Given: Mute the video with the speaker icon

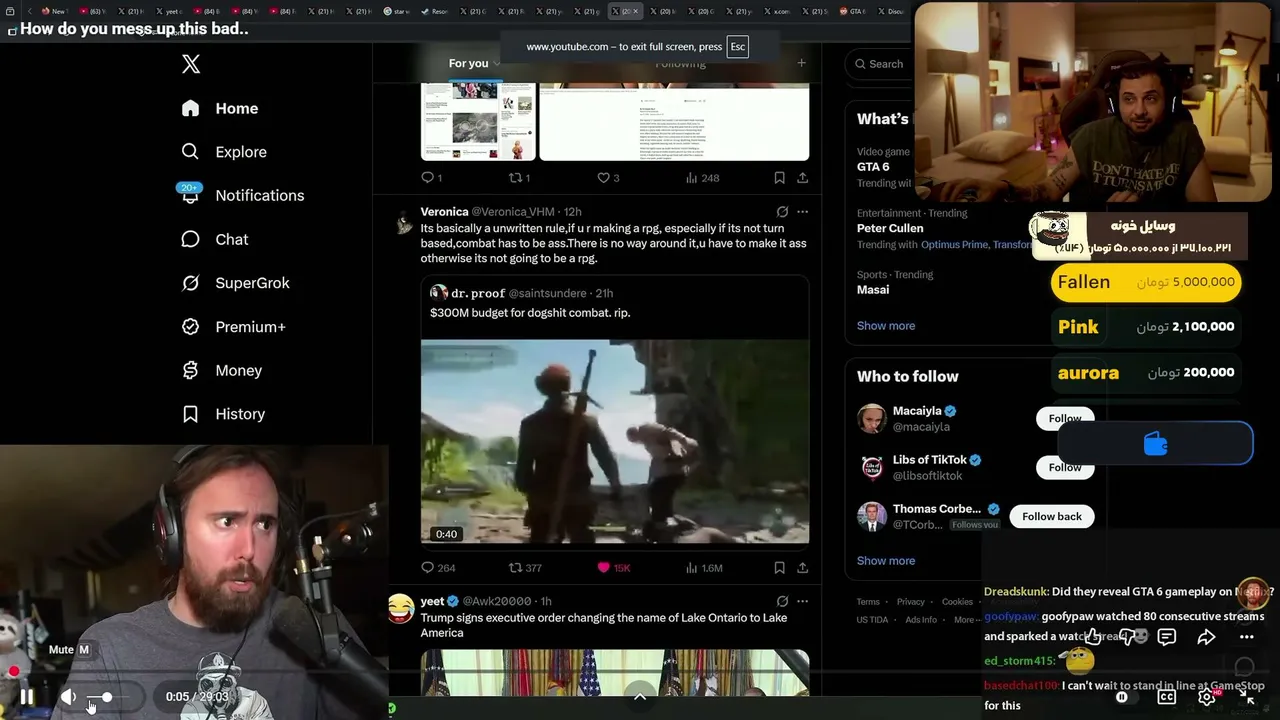Looking at the screenshot, I should tap(68, 697).
